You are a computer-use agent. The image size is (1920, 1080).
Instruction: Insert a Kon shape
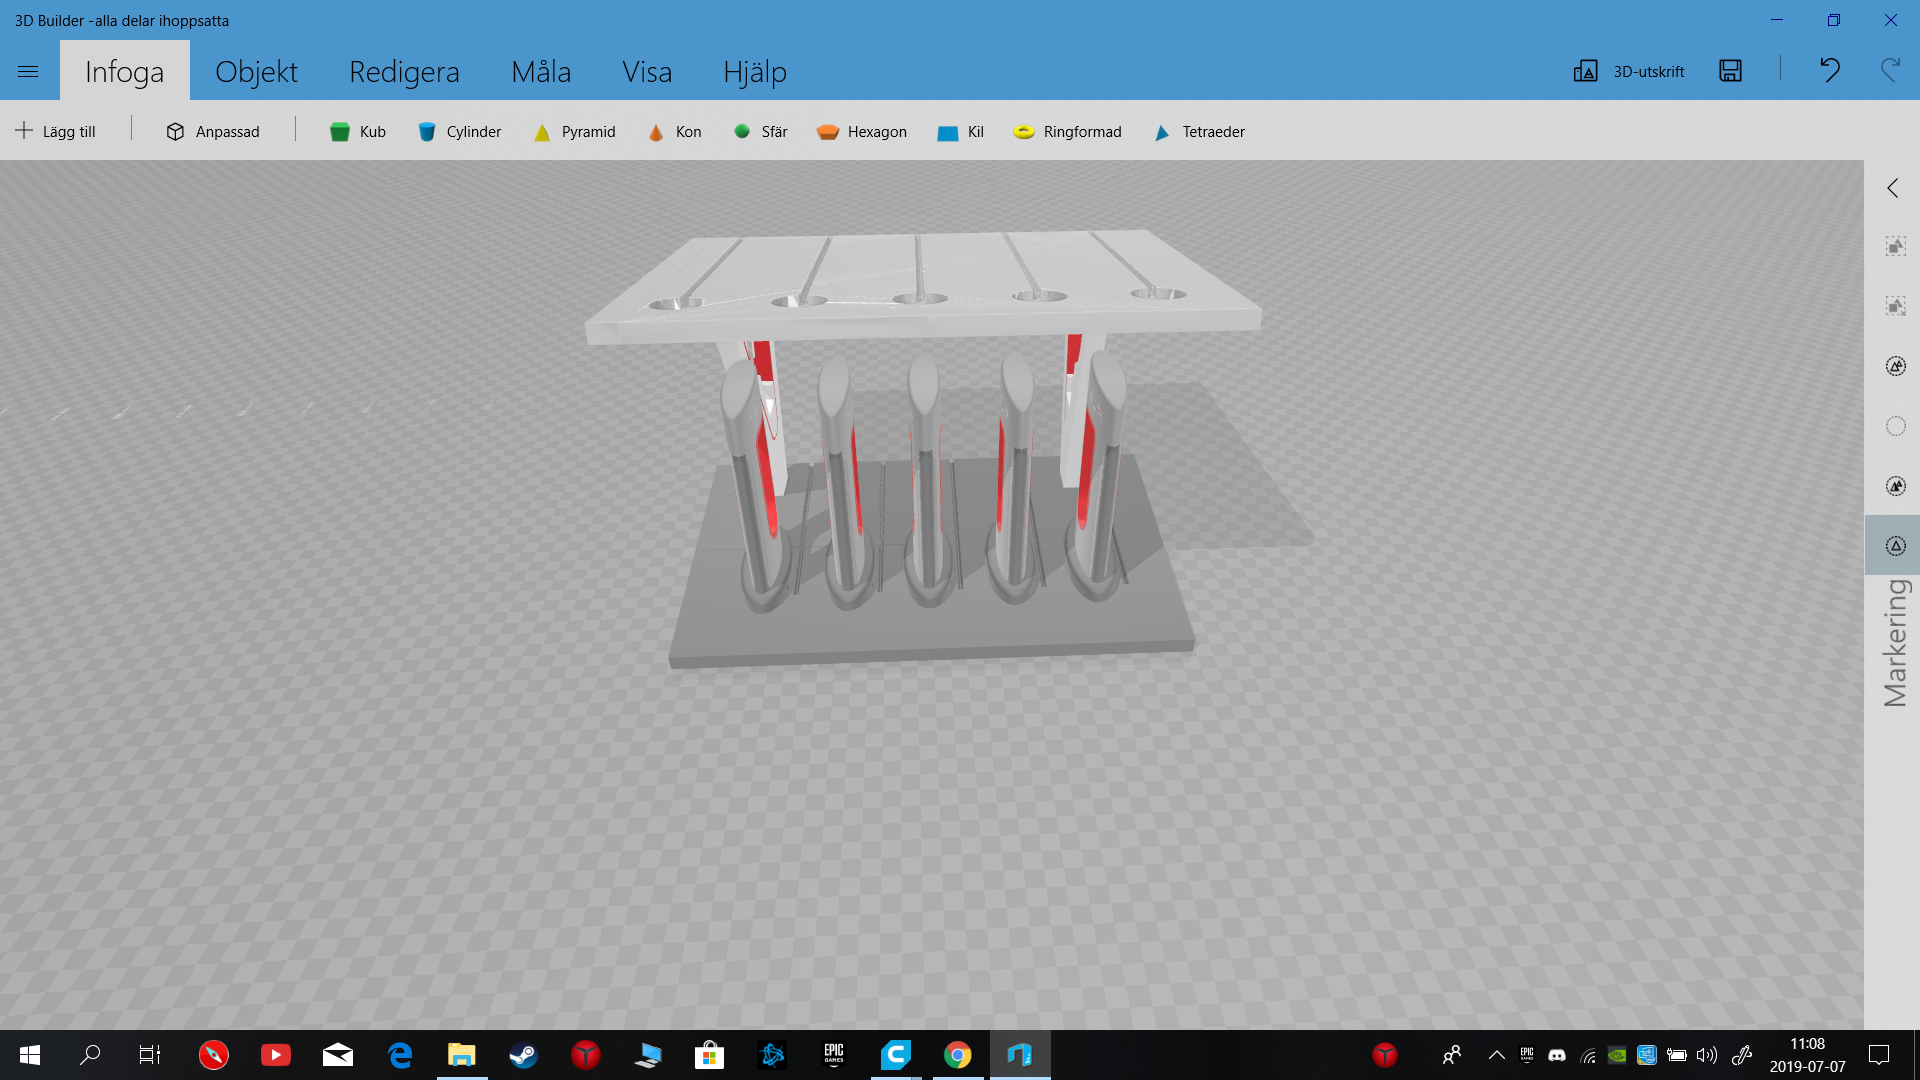pos(675,131)
